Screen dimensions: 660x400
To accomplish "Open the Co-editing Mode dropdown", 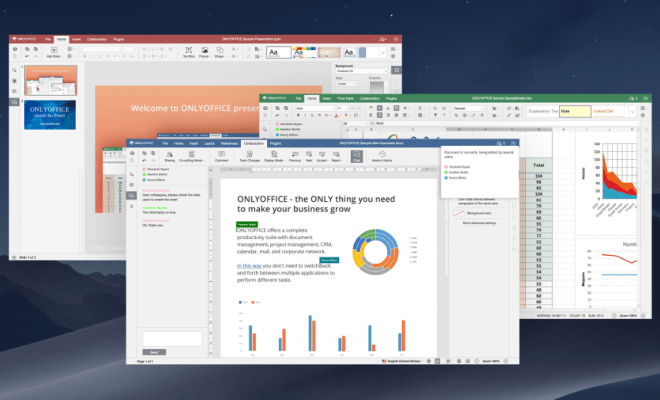I will pyautogui.click(x=192, y=156).
